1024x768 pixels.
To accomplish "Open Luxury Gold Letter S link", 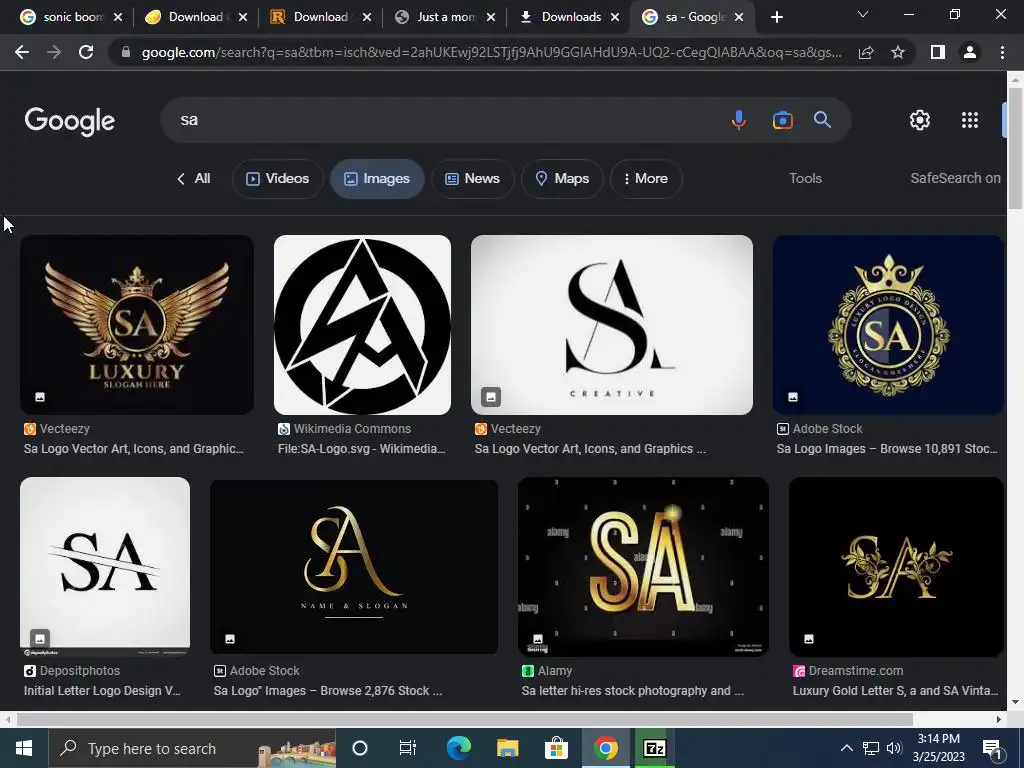I will pyautogui.click(x=895, y=690).
